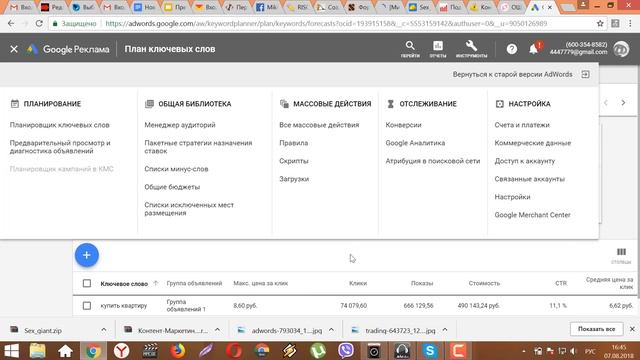This screenshot has width=640, height=360.
Task: Expand Sex_giant.zip download options arrow
Action: pos(104,330)
